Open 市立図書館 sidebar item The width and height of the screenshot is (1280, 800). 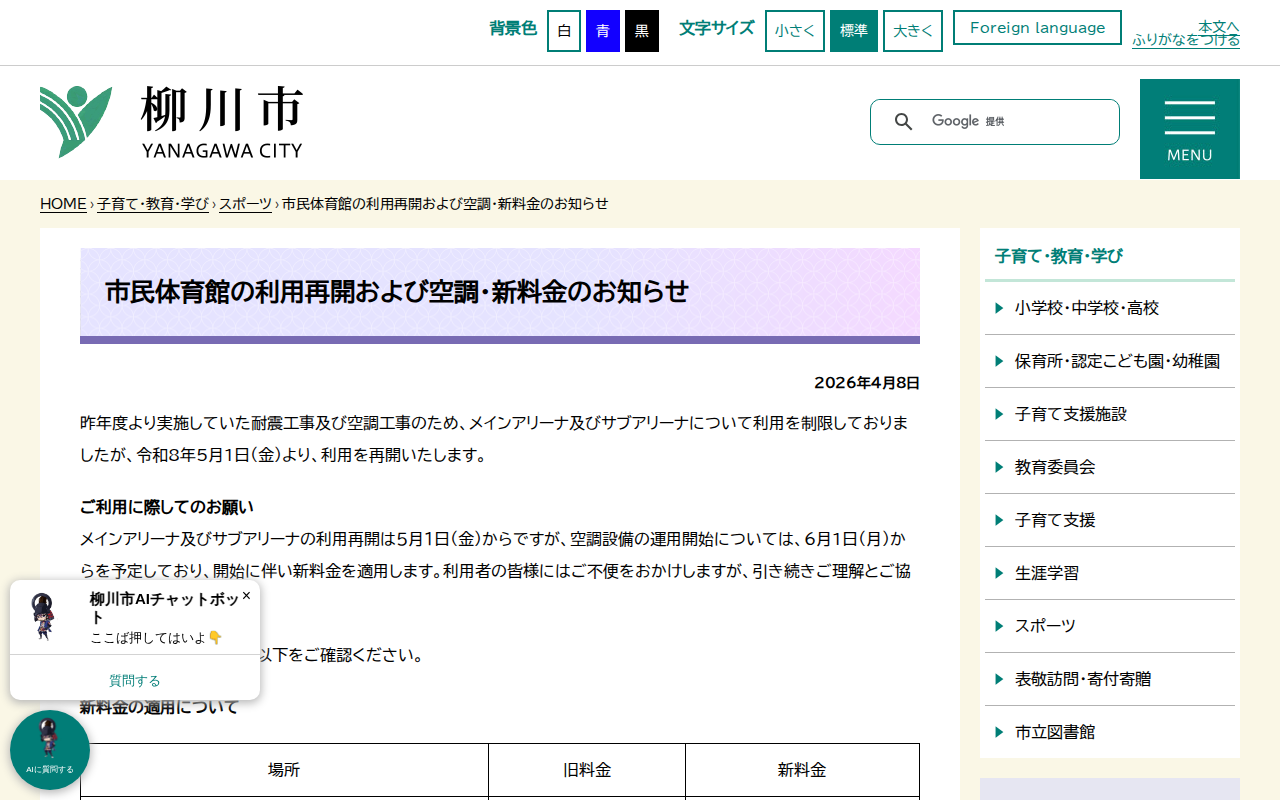coord(1110,732)
